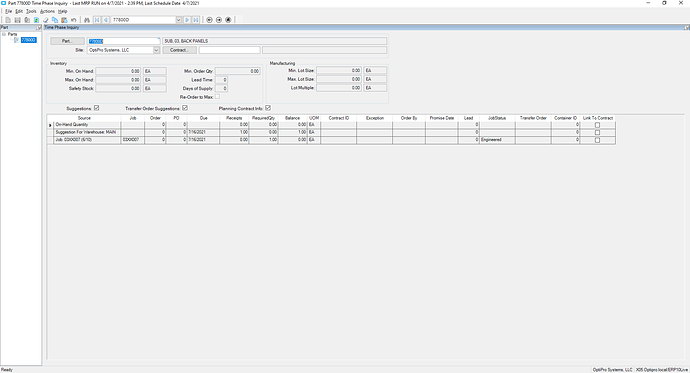This screenshot has height=373, width=690.
Task: Open the Site dropdown list
Action: [156, 50]
